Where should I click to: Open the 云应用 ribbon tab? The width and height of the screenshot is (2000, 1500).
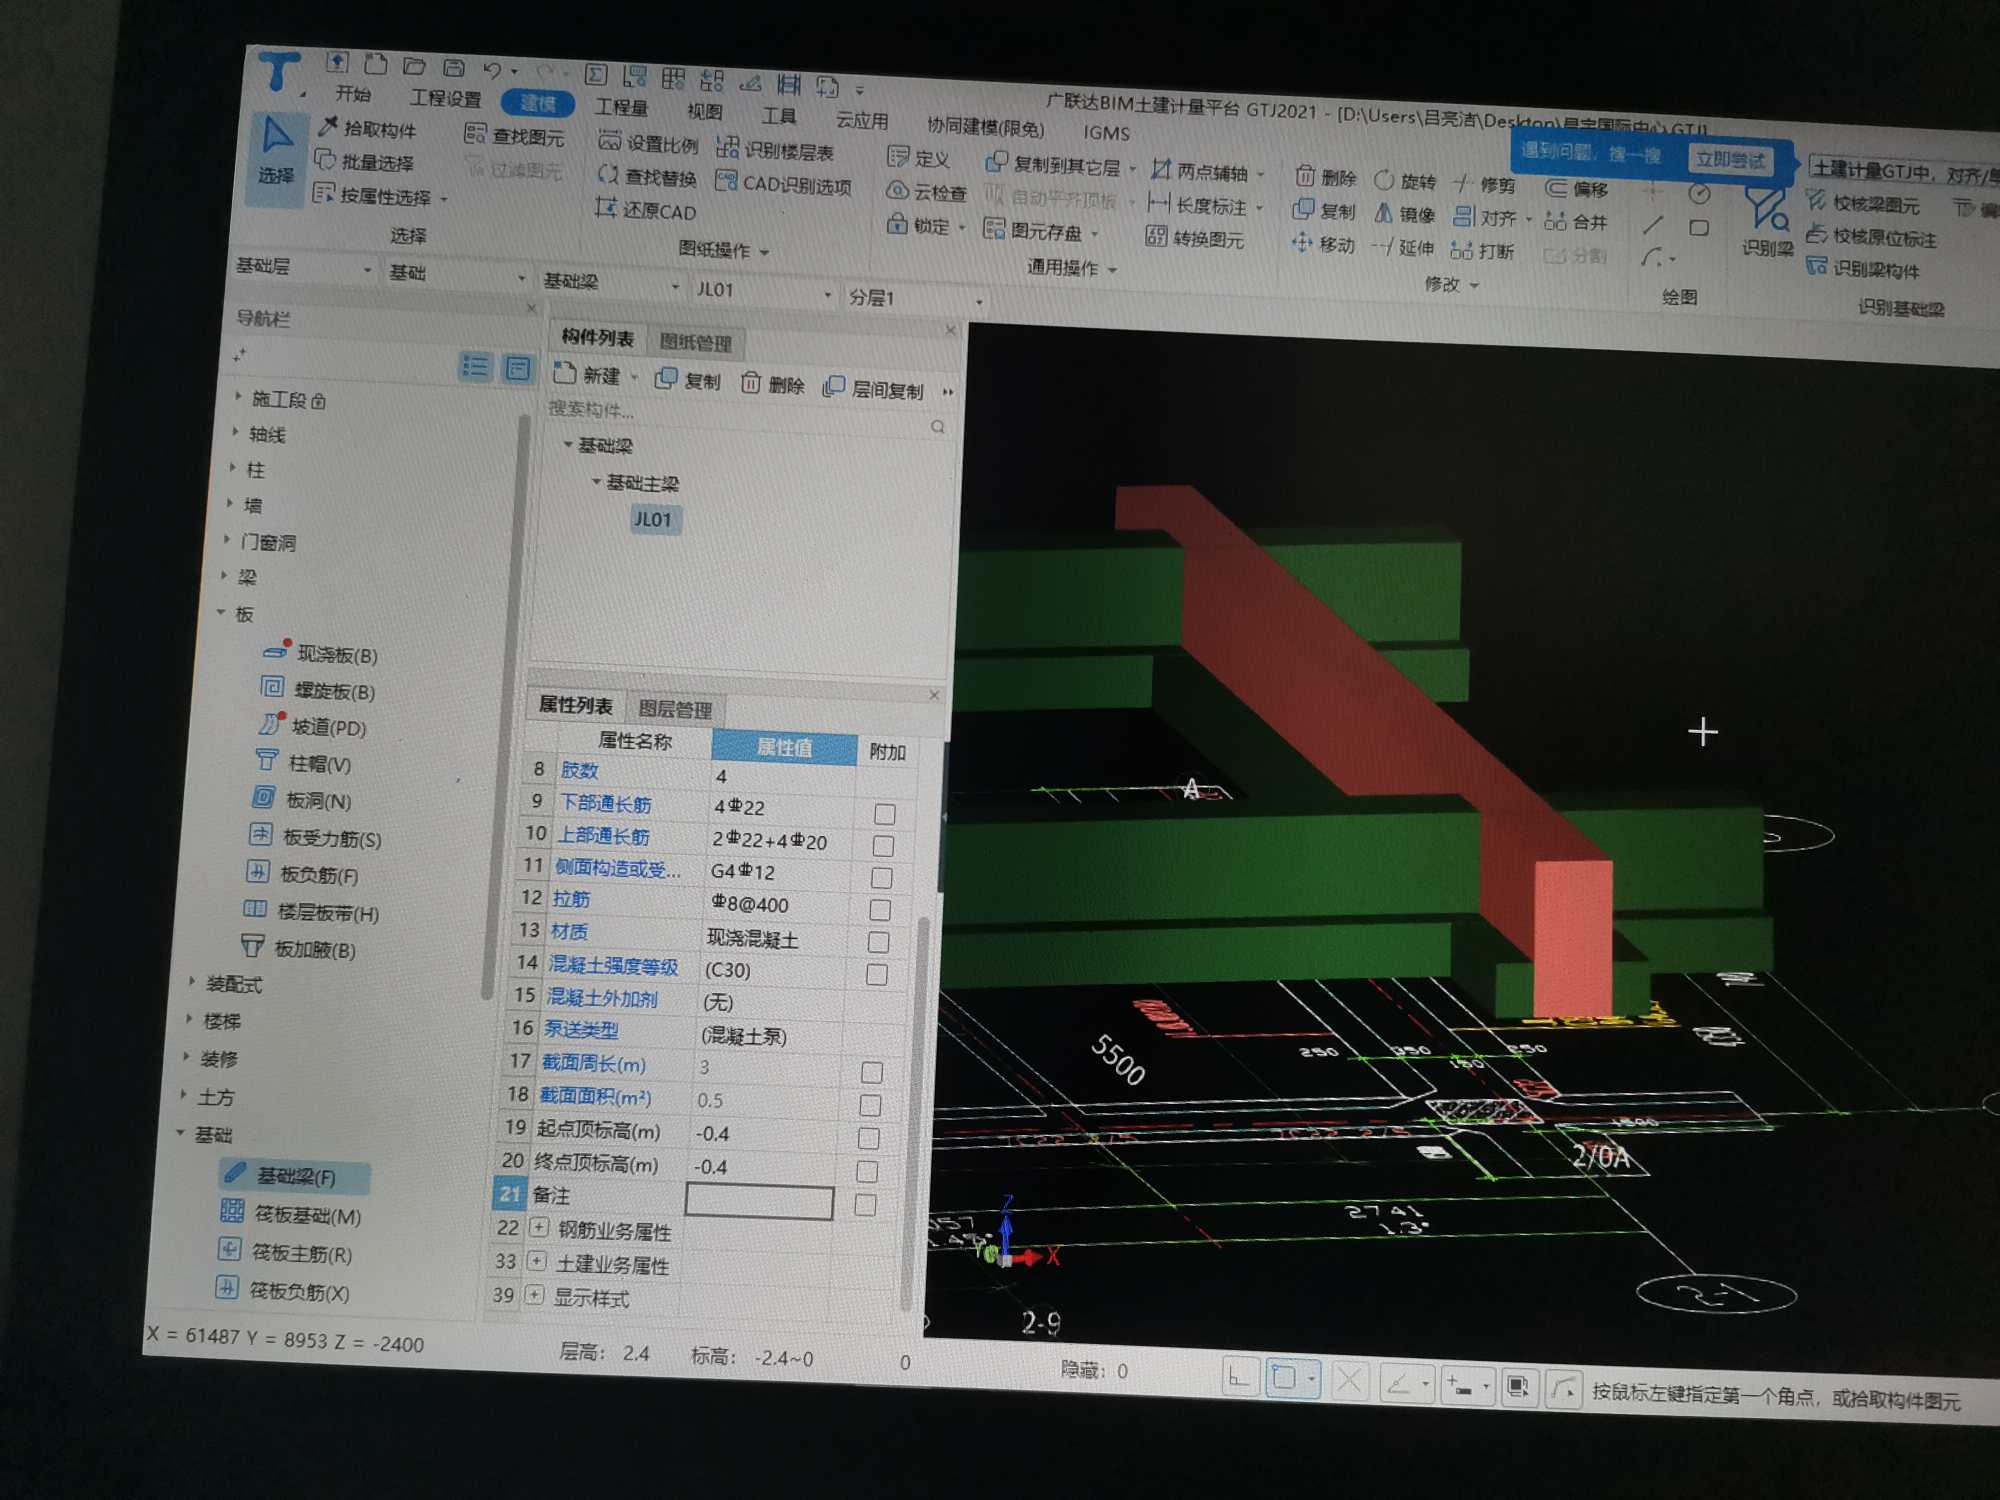[862, 120]
